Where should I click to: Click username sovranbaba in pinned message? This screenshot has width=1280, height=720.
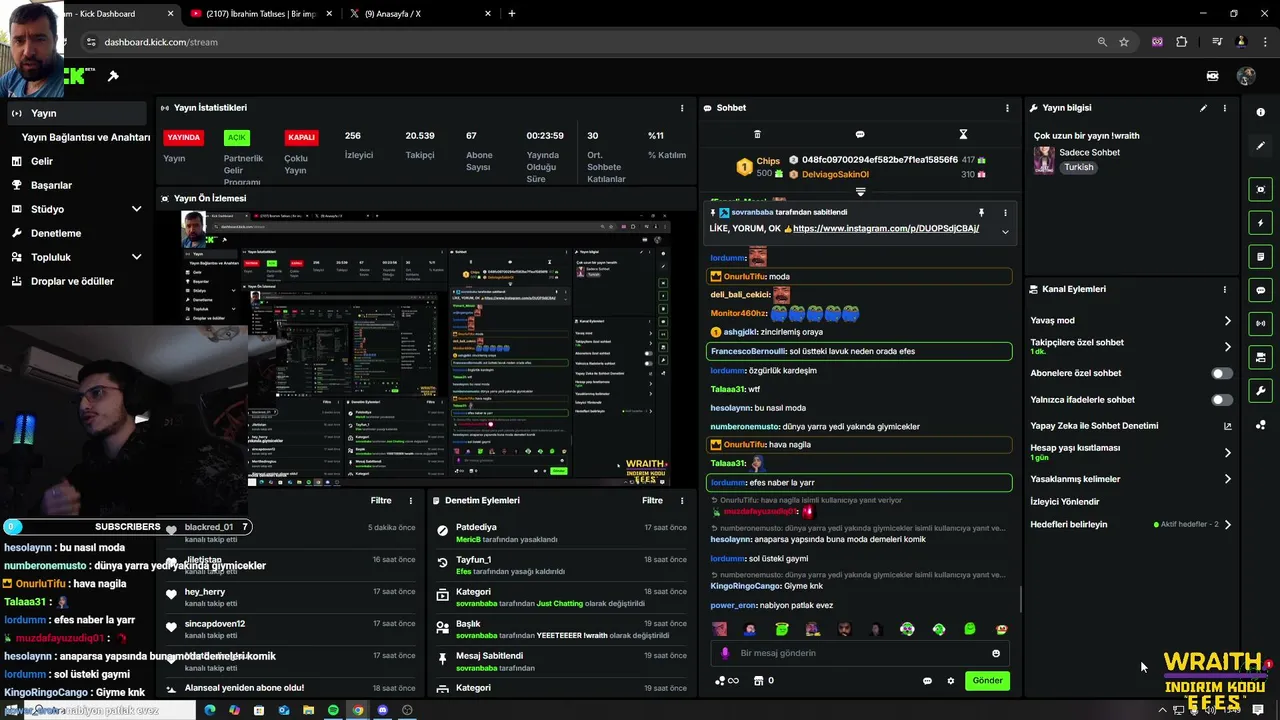(x=751, y=213)
